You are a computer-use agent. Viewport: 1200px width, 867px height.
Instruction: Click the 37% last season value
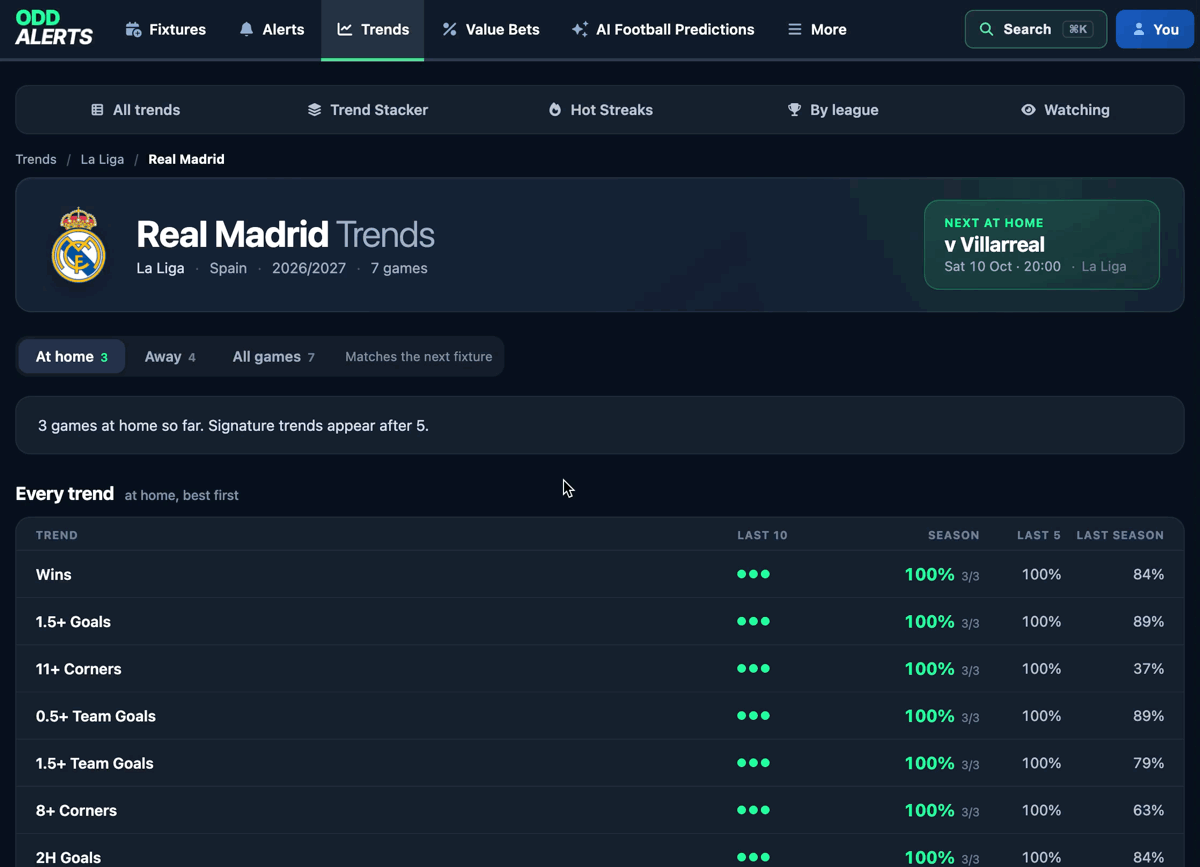(x=1148, y=669)
